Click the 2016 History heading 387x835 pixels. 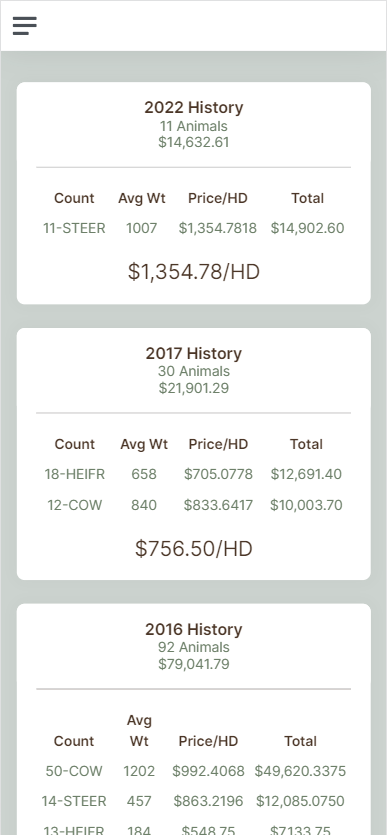pos(194,629)
